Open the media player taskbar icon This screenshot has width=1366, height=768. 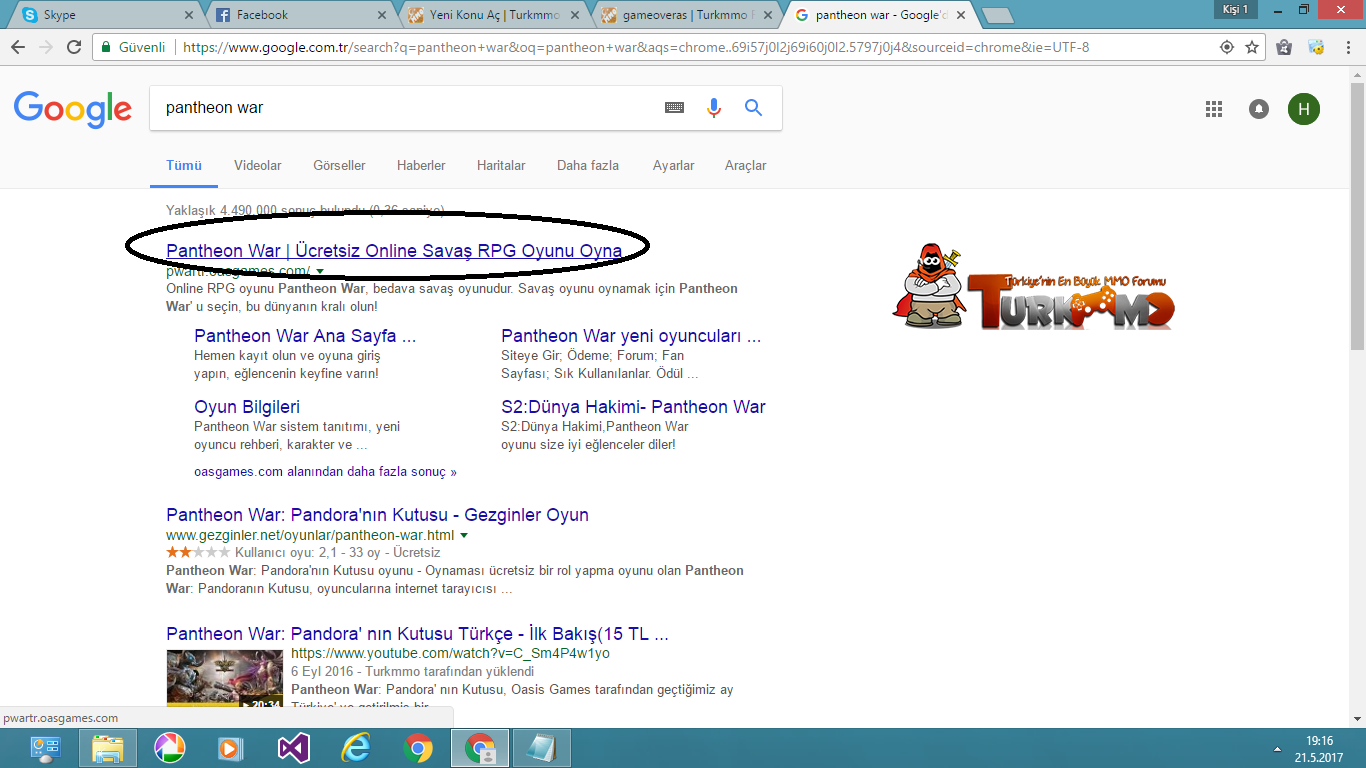click(x=231, y=748)
